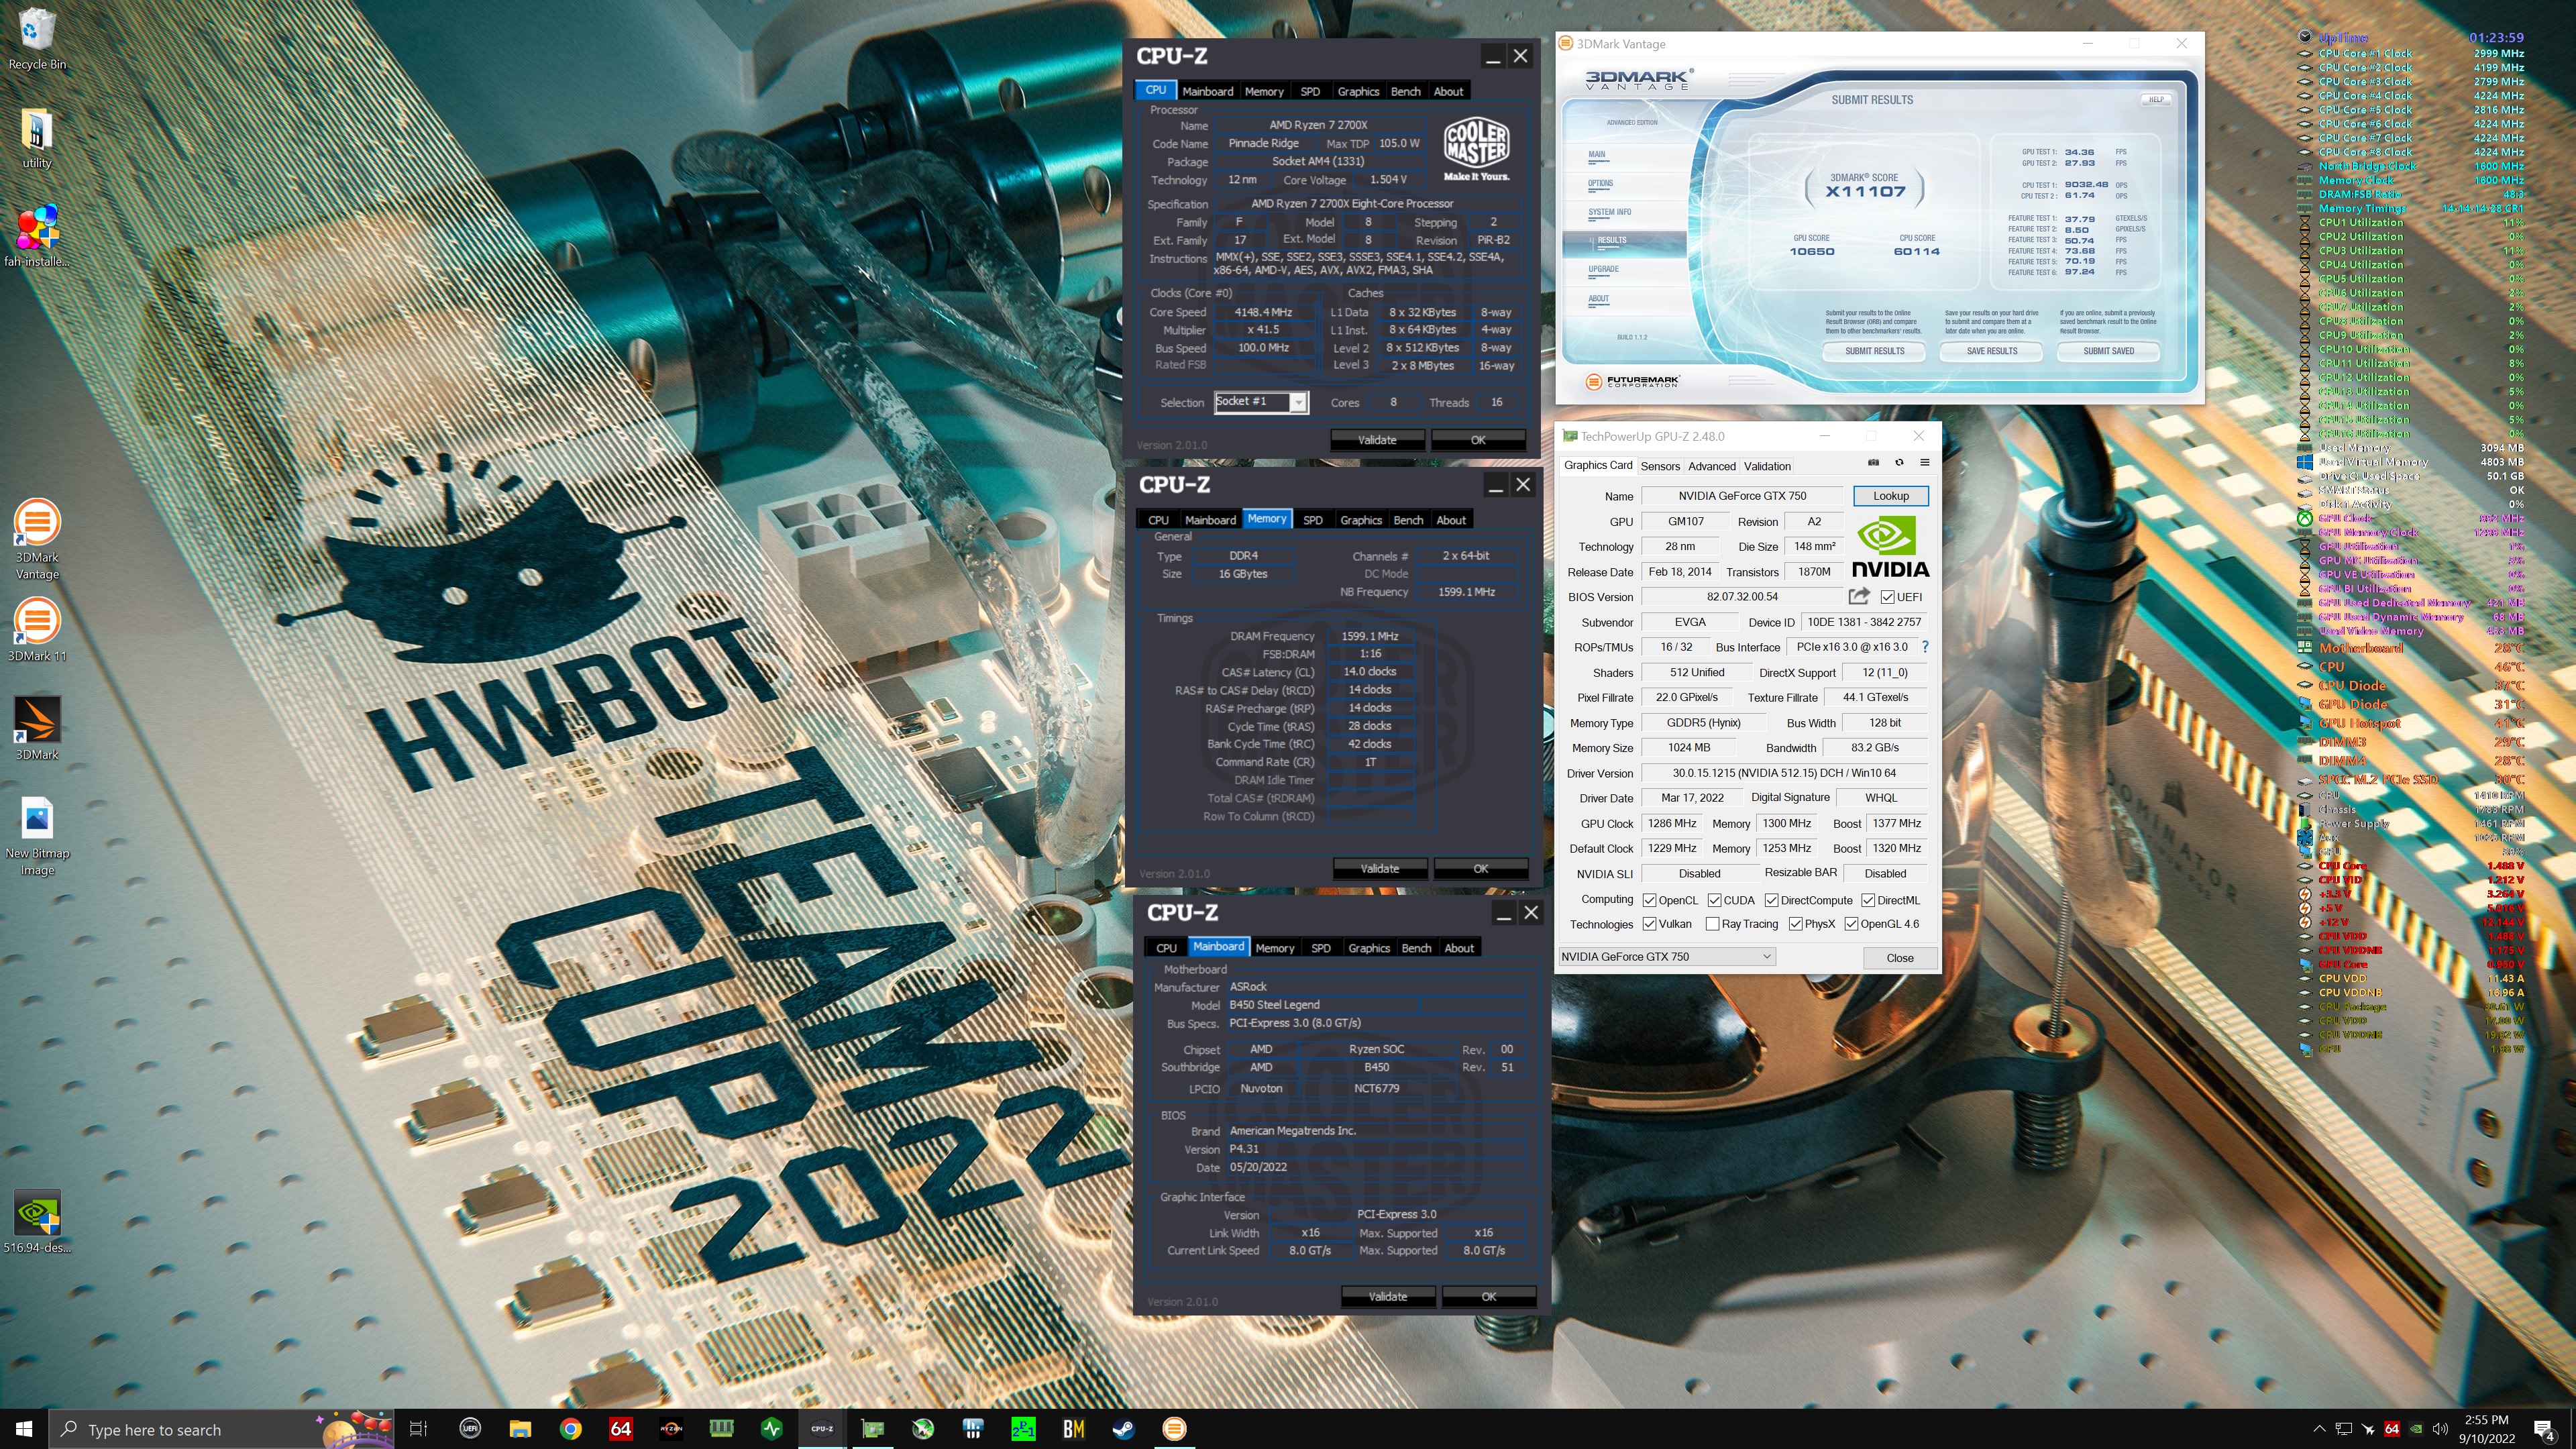Click the GPU-Z BIOS export share icon
The height and width of the screenshot is (1449, 2576).
1859,597
